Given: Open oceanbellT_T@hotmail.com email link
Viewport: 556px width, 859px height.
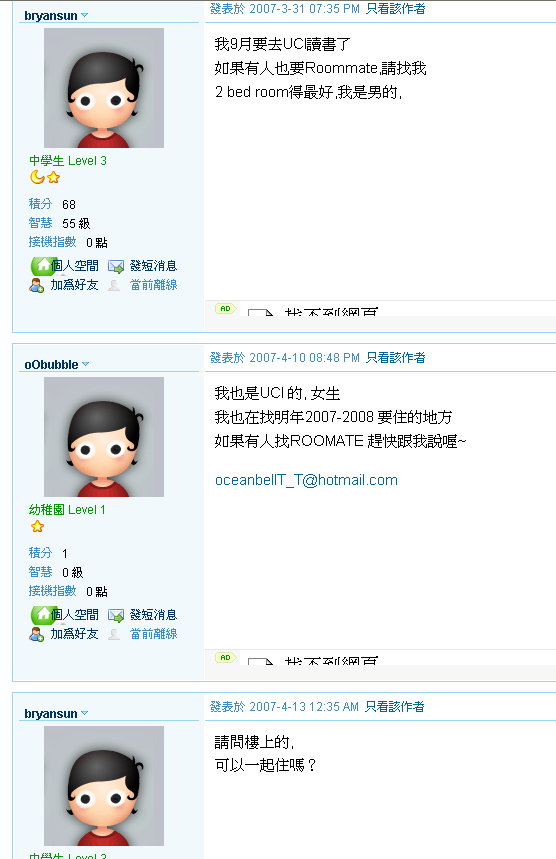Looking at the screenshot, I should tap(306, 480).
